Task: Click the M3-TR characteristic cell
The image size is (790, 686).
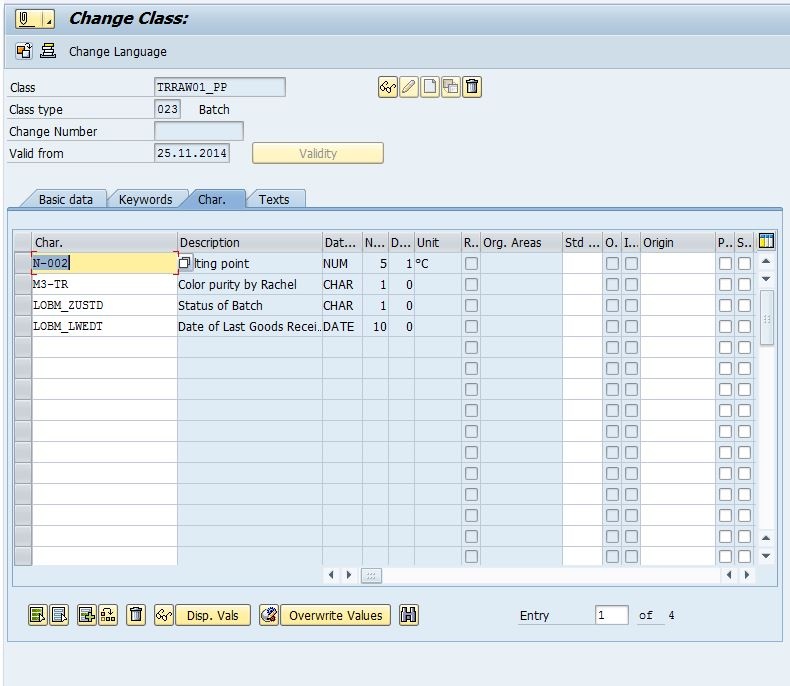Action: (x=104, y=284)
